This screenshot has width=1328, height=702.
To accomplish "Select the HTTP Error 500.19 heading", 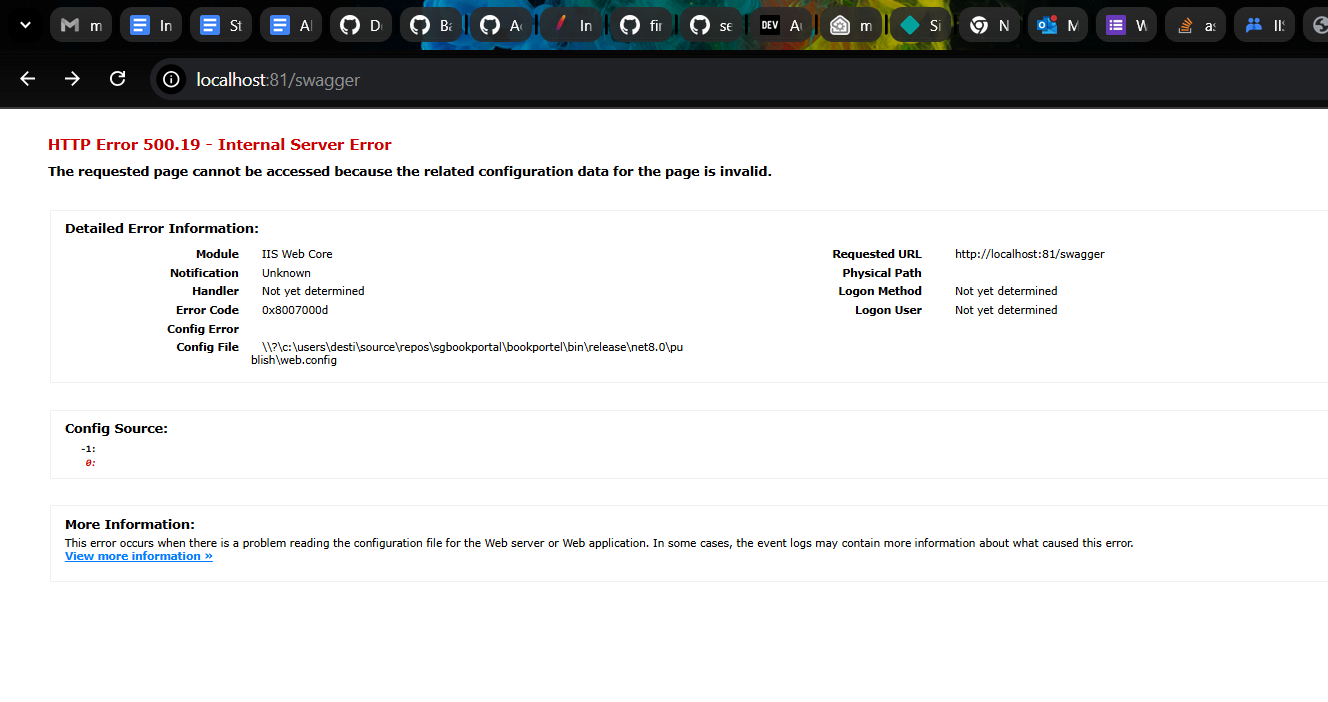I will pyautogui.click(x=220, y=145).
